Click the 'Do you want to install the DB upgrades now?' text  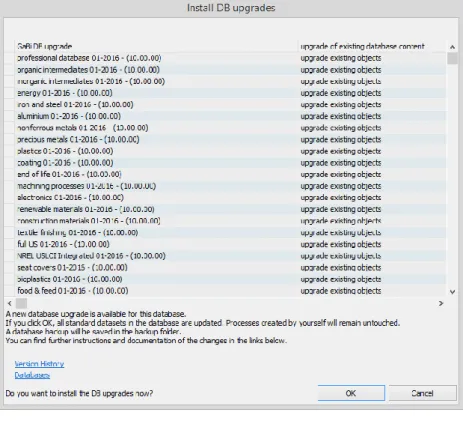click(x=79, y=393)
